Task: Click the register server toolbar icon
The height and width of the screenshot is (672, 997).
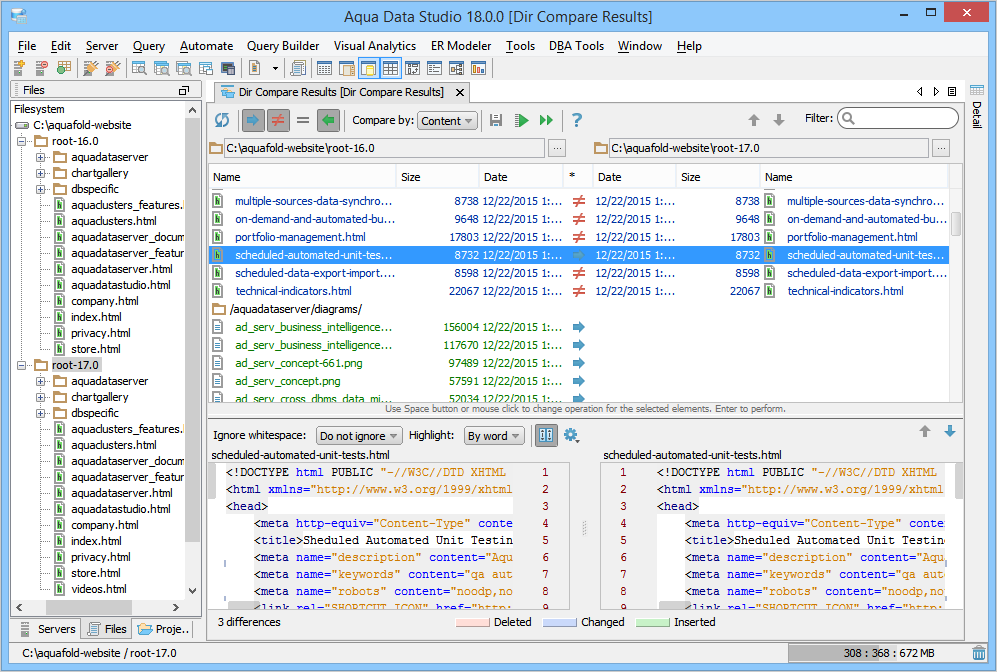Action: coord(19,68)
